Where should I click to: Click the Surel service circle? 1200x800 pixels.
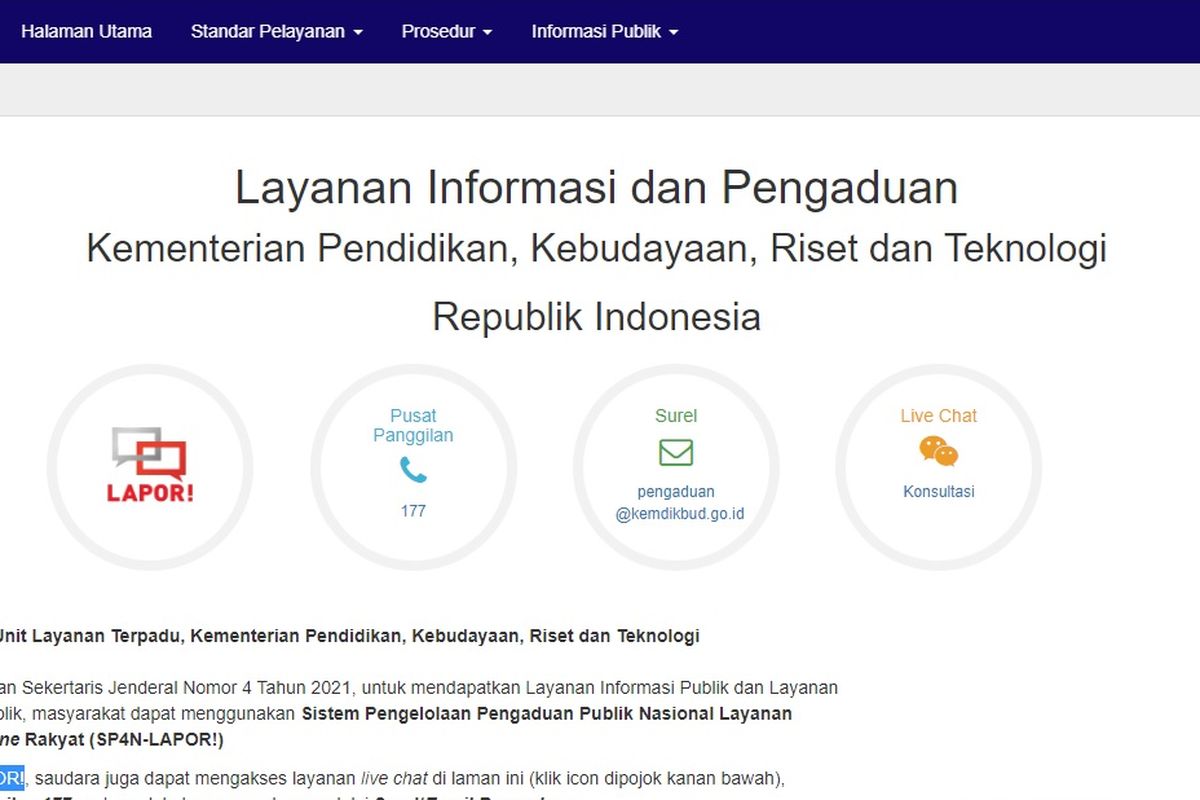pyautogui.click(x=675, y=468)
